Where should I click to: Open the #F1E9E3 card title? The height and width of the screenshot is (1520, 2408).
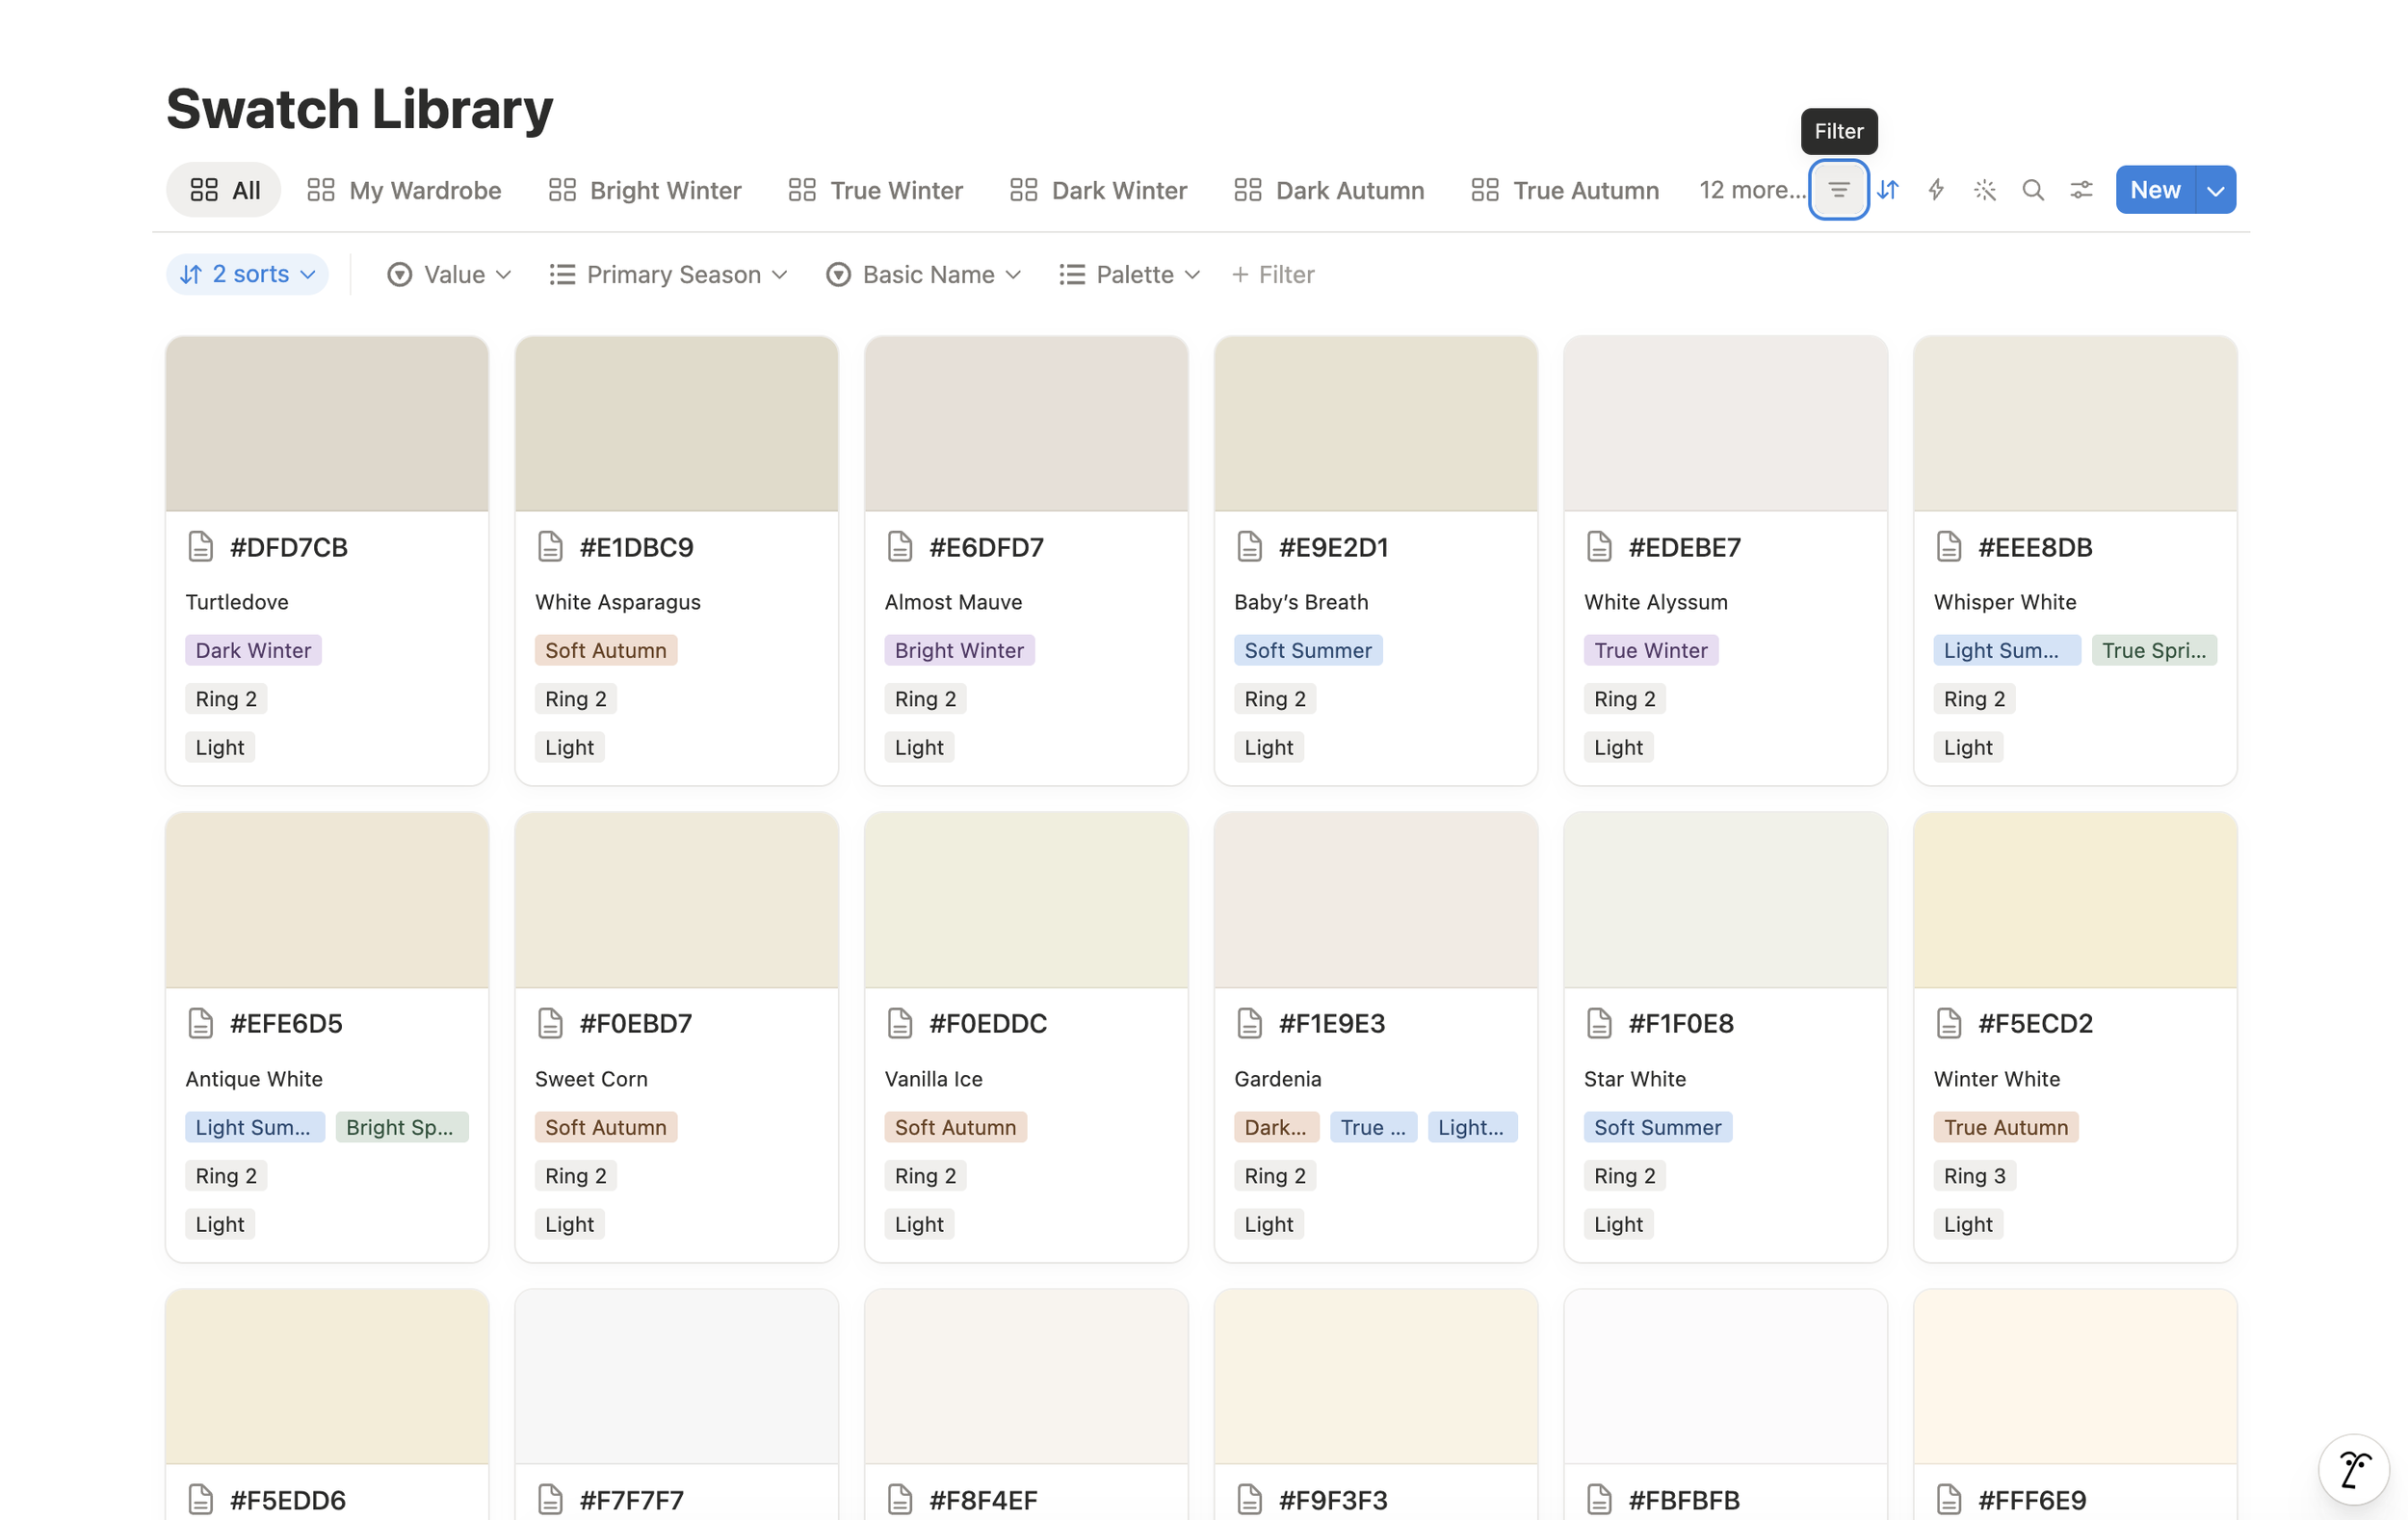coord(1332,1023)
